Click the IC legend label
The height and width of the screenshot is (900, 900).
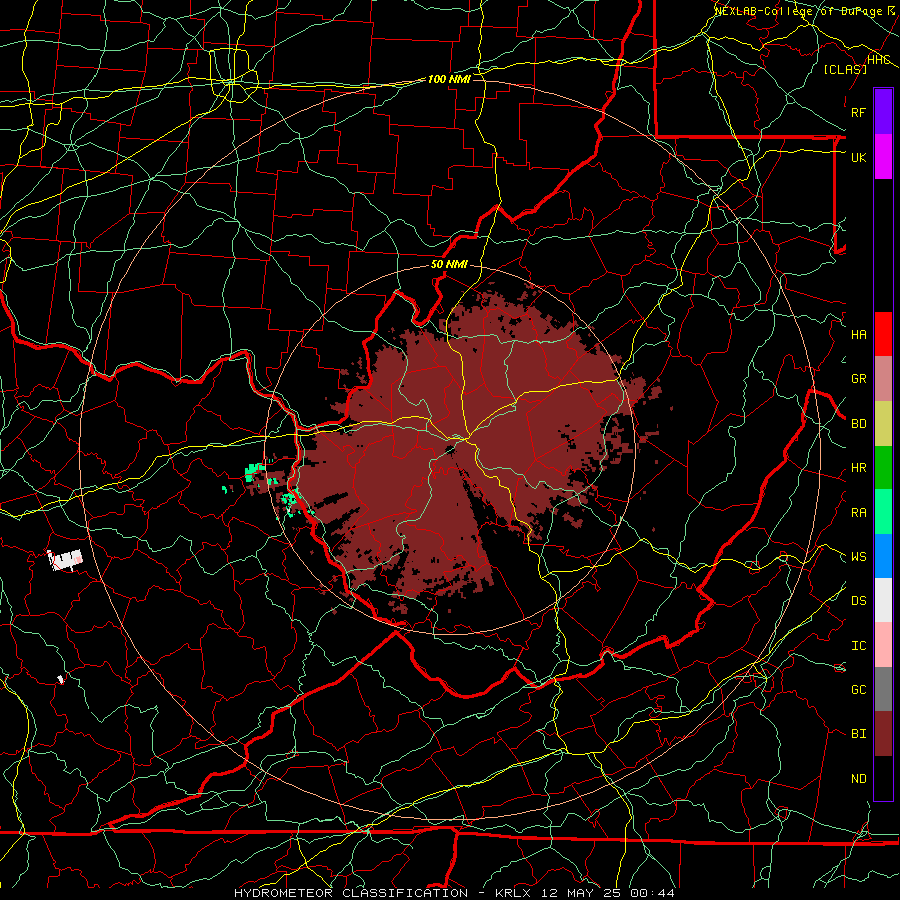click(858, 646)
